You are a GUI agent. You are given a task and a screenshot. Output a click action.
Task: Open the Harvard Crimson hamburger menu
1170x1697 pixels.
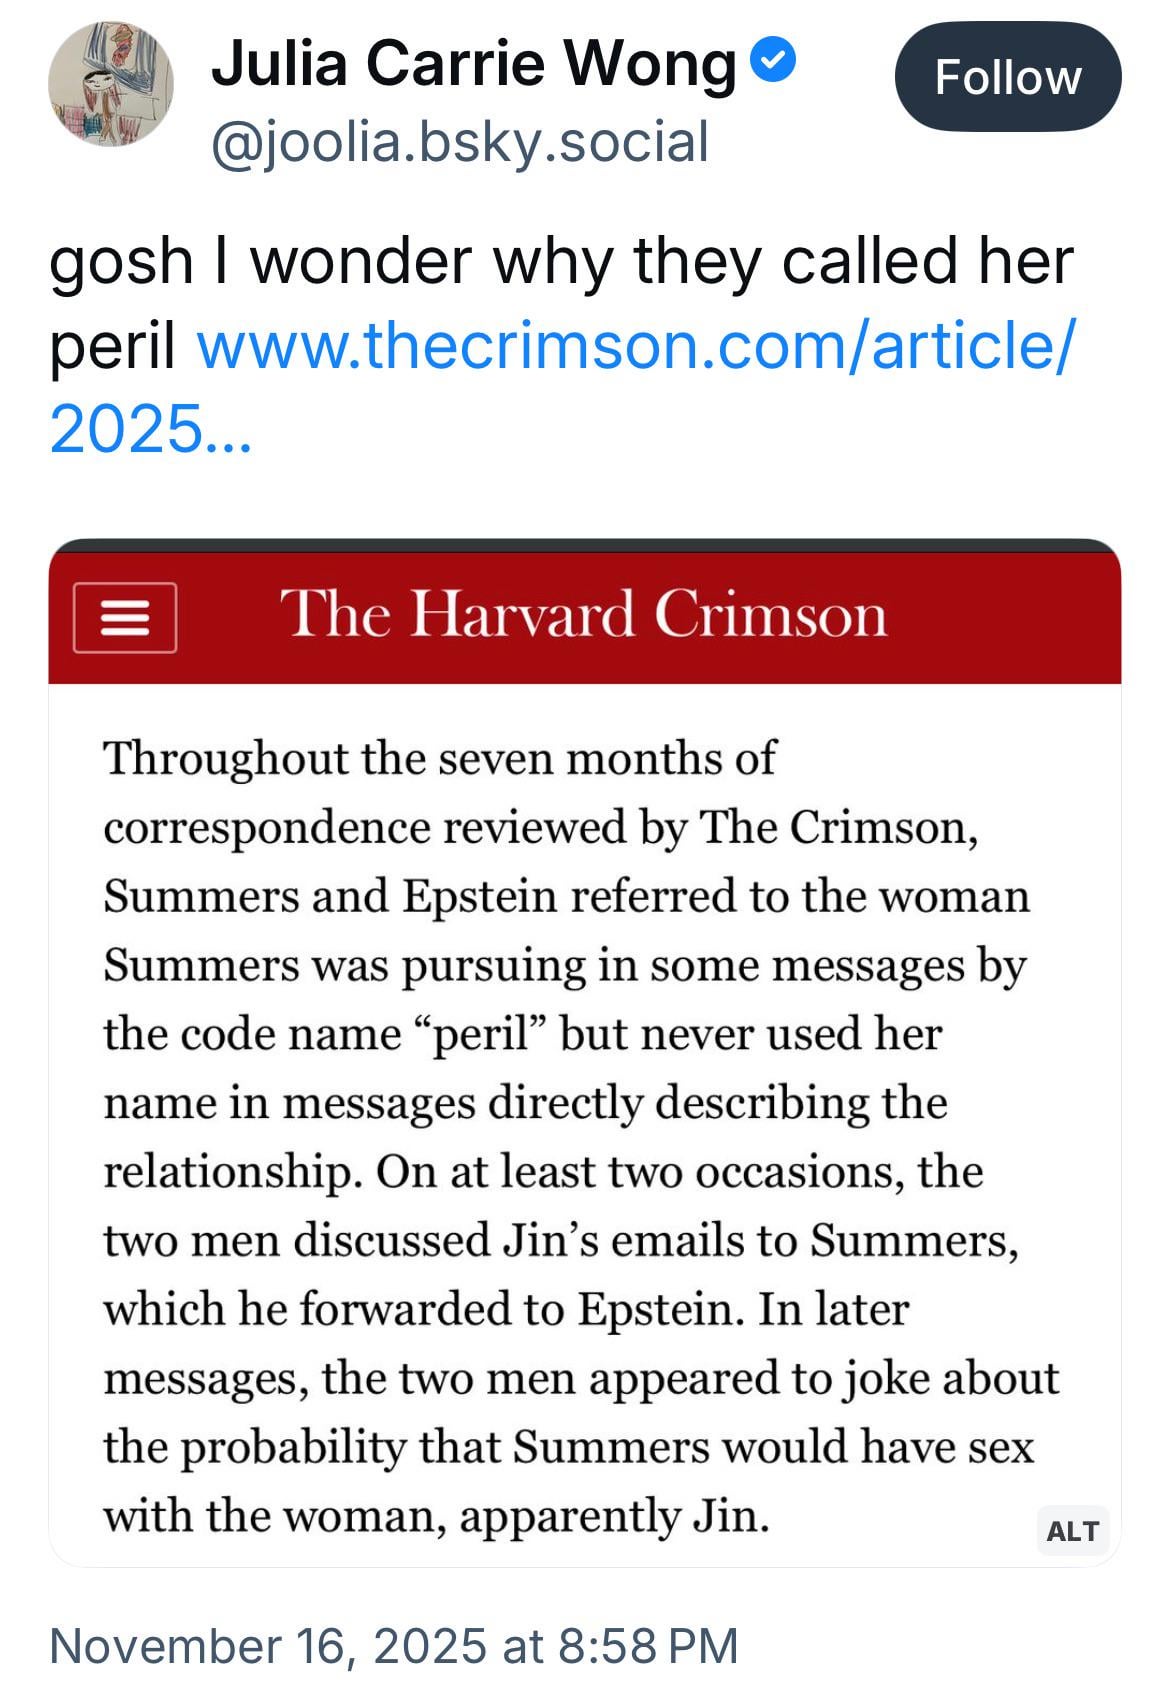click(x=125, y=617)
